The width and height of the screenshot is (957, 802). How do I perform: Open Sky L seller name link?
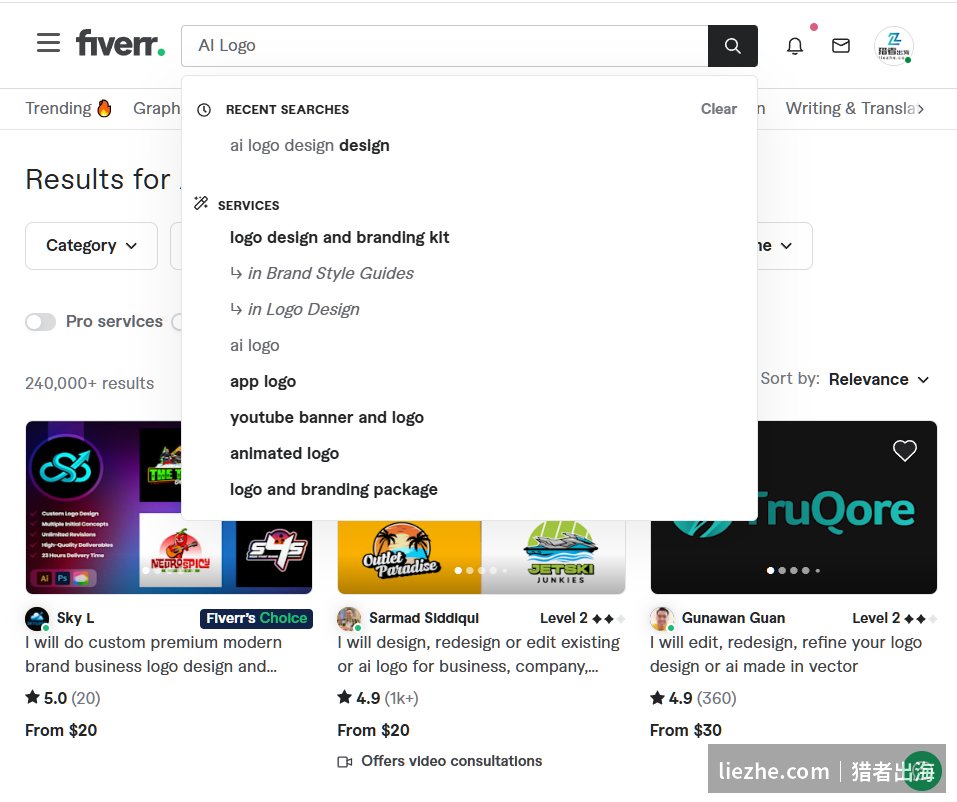[x=75, y=618]
